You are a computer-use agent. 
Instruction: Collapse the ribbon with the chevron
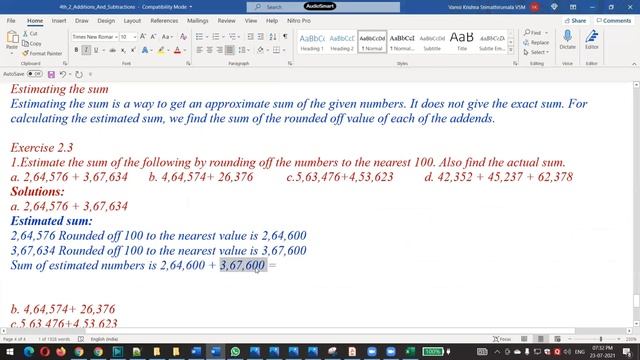pos(634,64)
